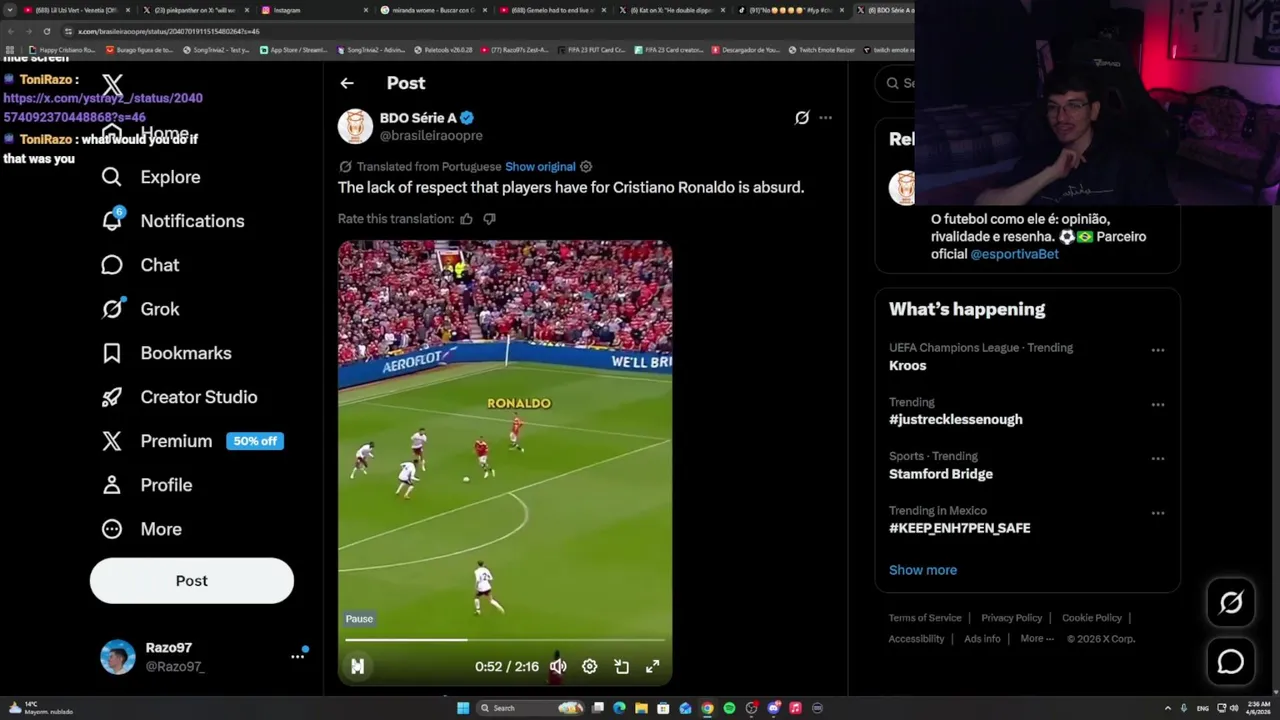The image size is (1280, 720).
Task: Reload the page in the browser toolbar
Action: (x=46, y=31)
